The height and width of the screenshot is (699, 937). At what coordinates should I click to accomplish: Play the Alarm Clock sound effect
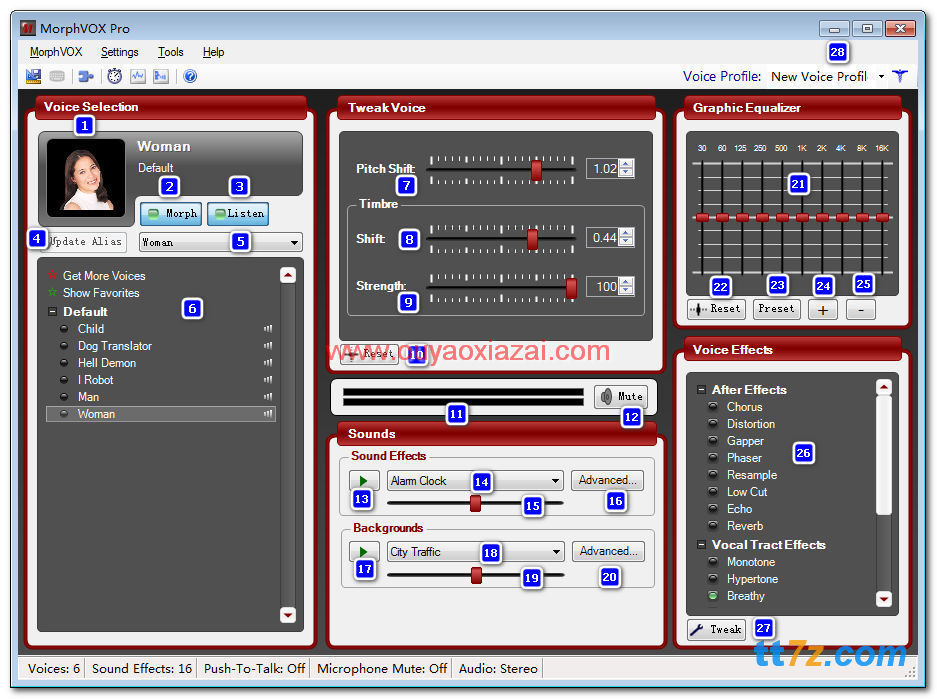pyautogui.click(x=364, y=480)
